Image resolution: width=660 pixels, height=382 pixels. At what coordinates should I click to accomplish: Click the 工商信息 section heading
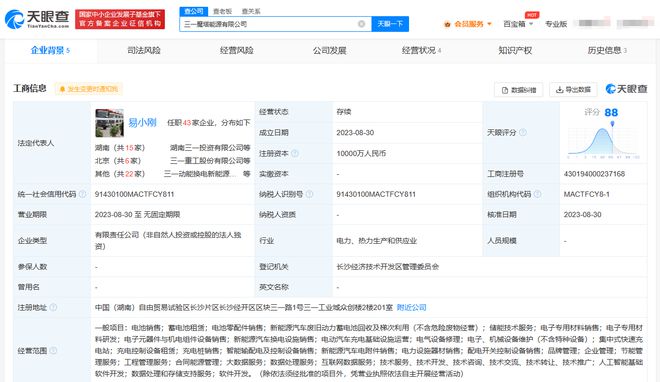click(x=29, y=88)
